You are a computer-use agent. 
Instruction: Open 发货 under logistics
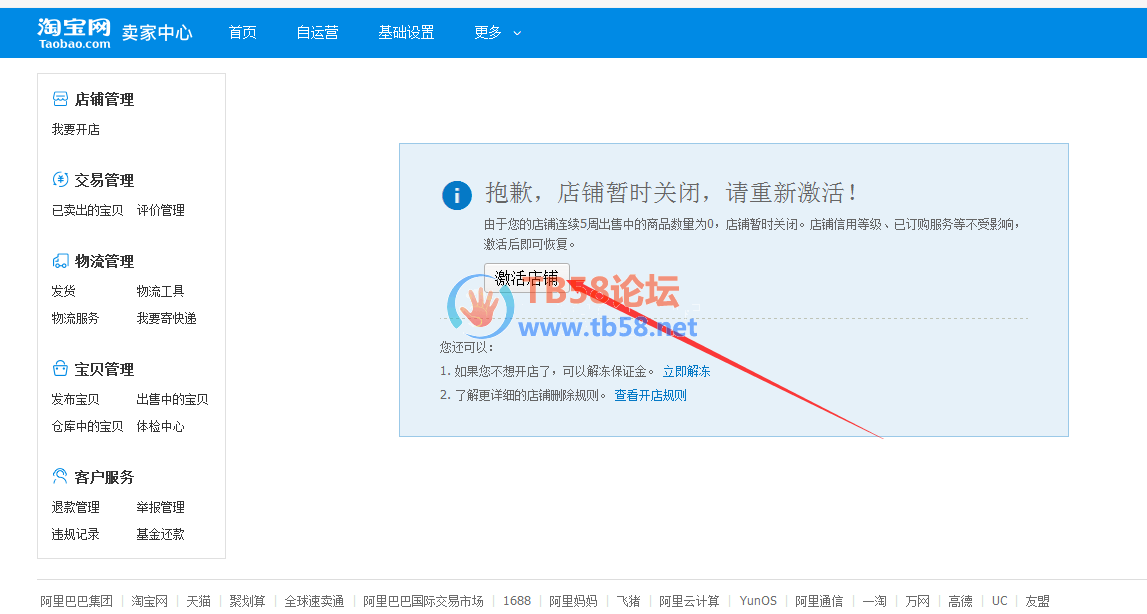tap(64, 291)
